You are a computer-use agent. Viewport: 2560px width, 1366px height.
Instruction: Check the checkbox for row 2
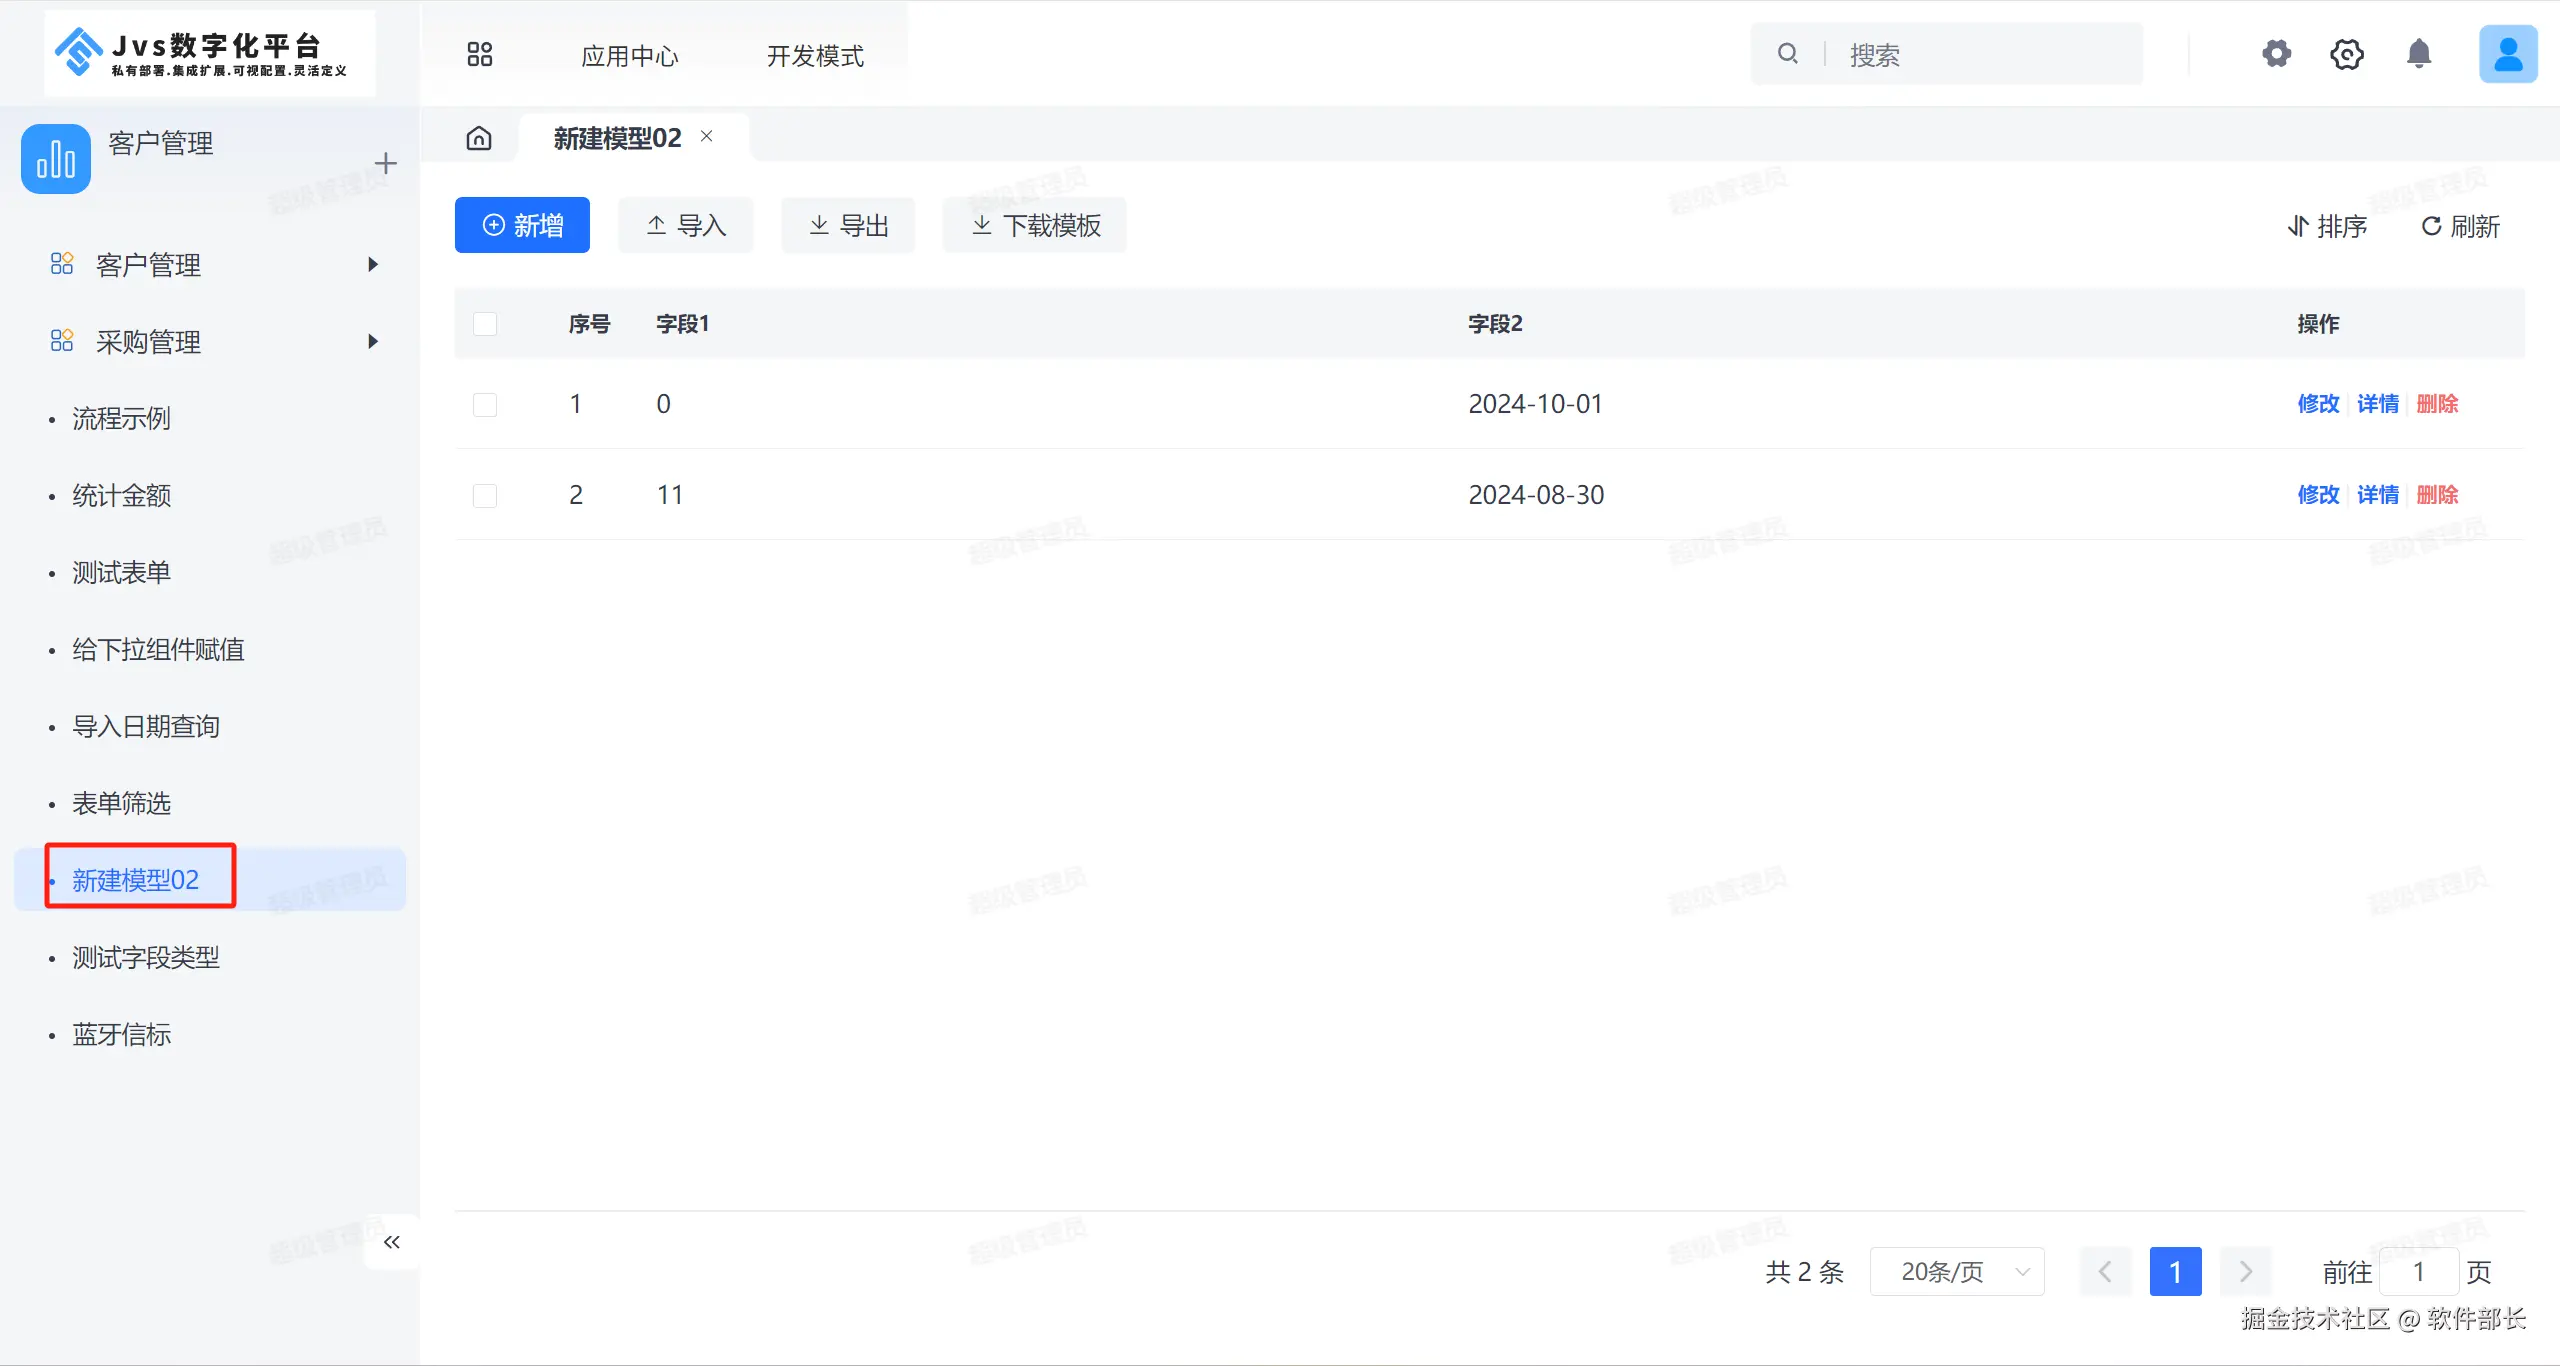(485, 495)
